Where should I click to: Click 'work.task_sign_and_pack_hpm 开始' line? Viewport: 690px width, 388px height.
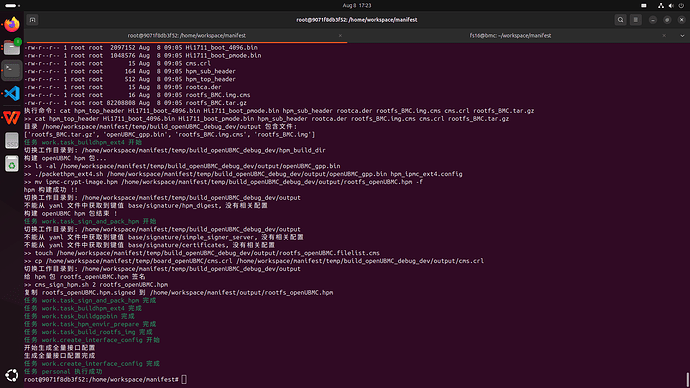90,221
